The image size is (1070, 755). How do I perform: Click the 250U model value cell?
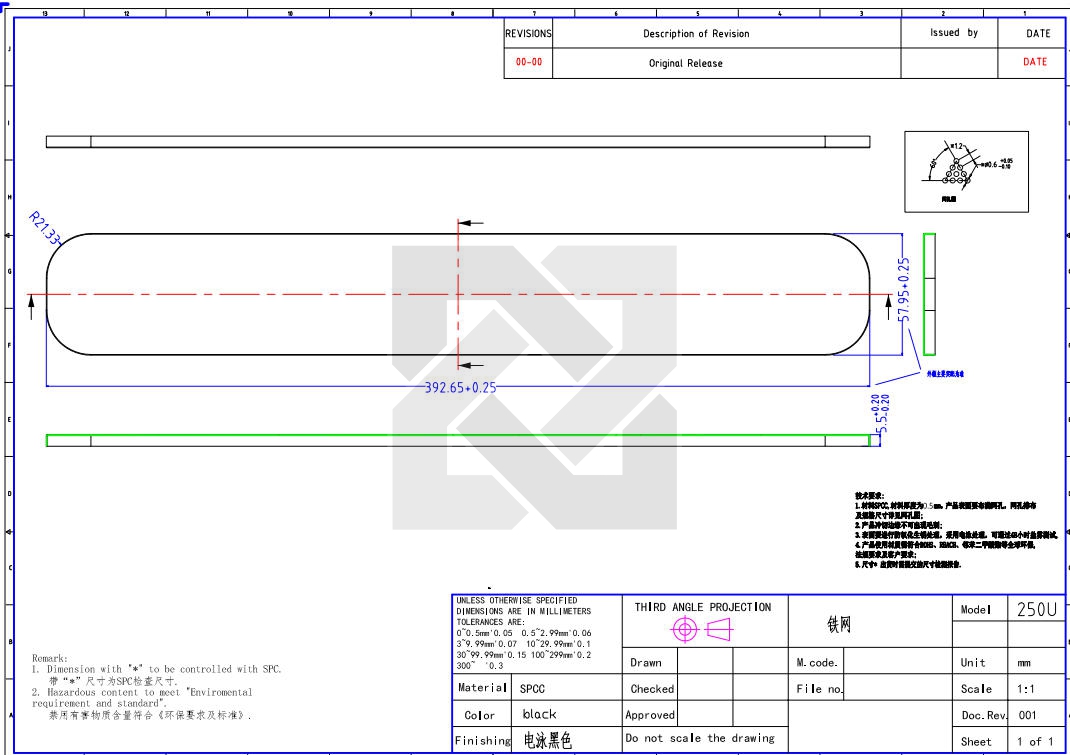coord(1036,610)
